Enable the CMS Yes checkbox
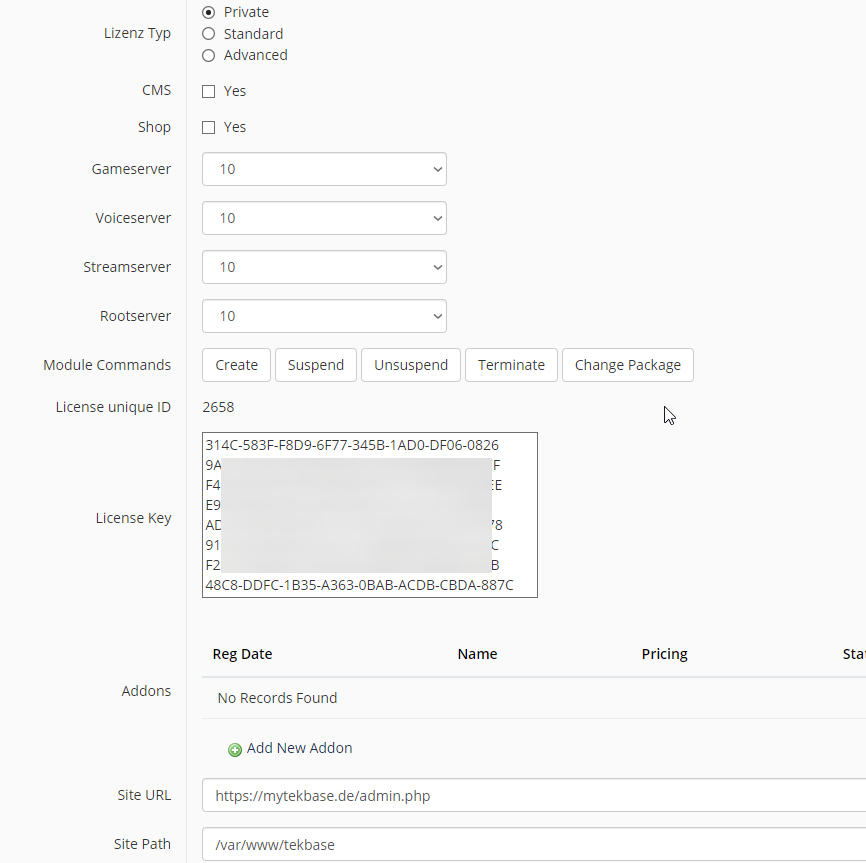 [209, 90]
